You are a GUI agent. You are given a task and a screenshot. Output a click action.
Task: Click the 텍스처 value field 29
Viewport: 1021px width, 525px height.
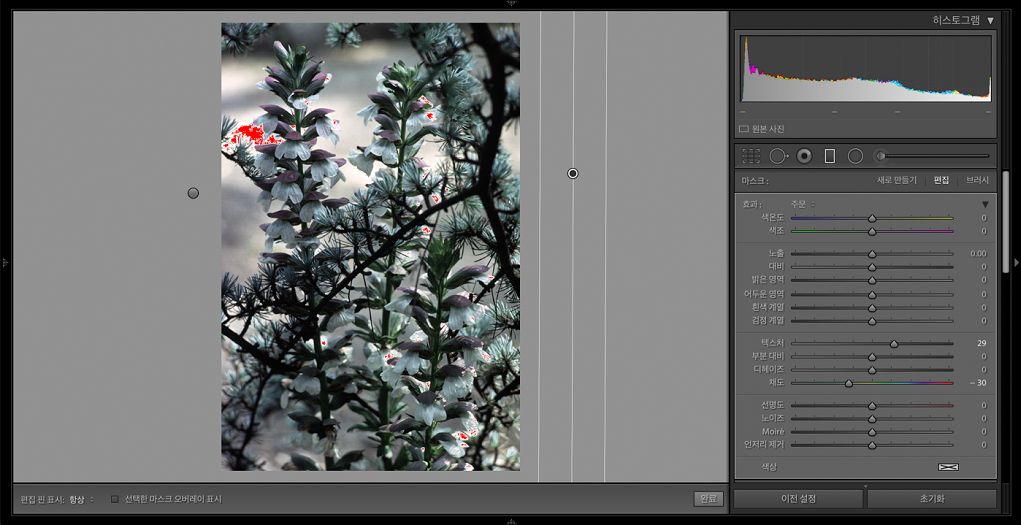click(981, 343)
